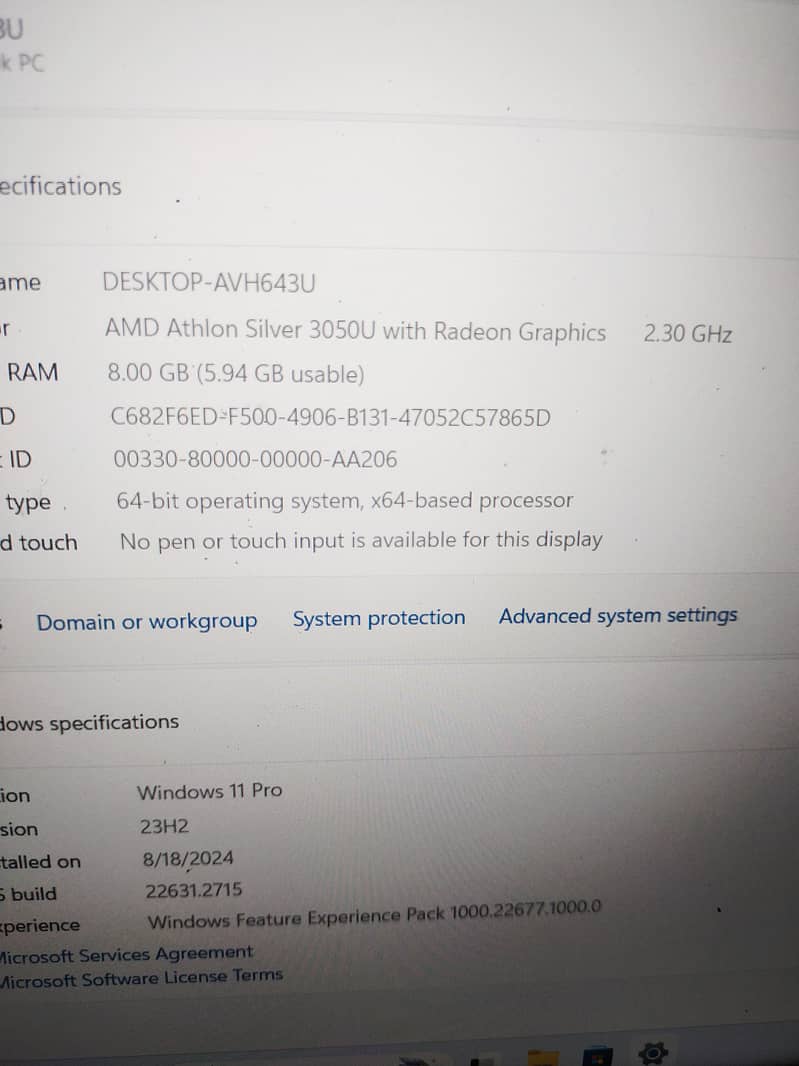View Microsoft Software License Terms link
This screenshot has width=799, height=1066.
tap(141, 978)
